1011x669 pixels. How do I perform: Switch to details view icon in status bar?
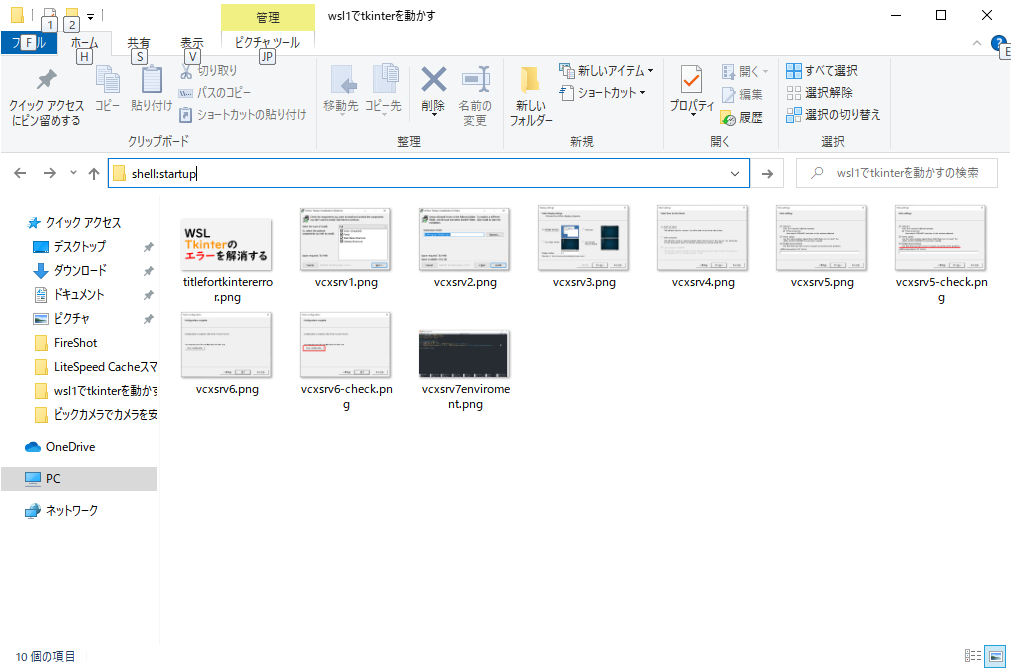(973, 656)
